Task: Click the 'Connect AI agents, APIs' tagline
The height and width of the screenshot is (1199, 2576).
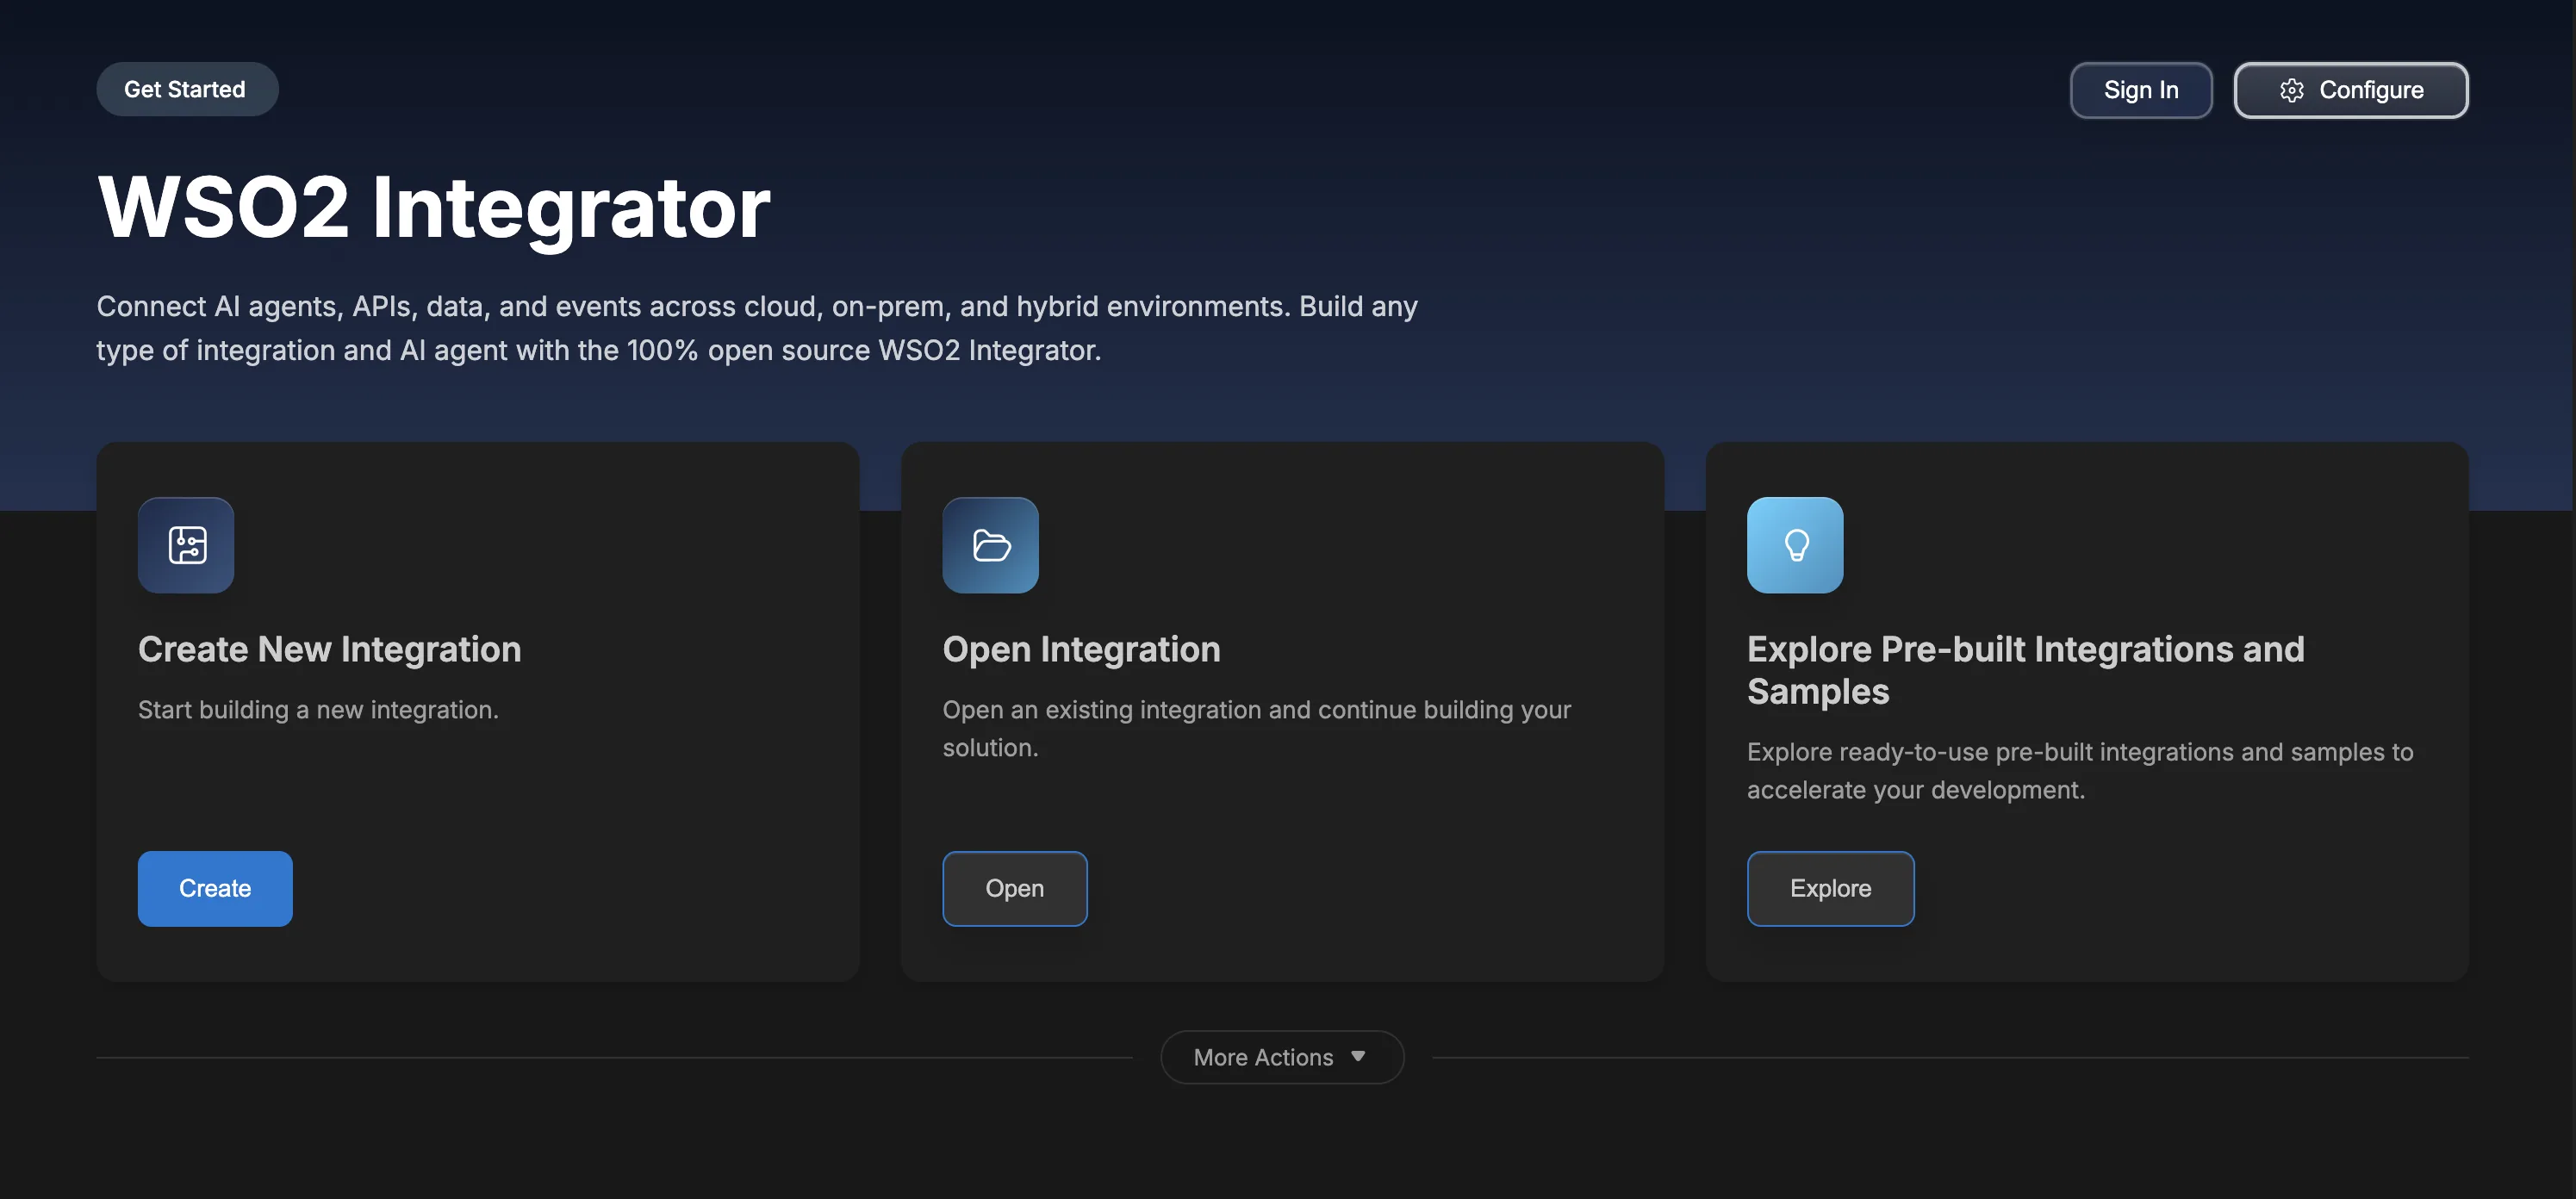Action: 757,328
